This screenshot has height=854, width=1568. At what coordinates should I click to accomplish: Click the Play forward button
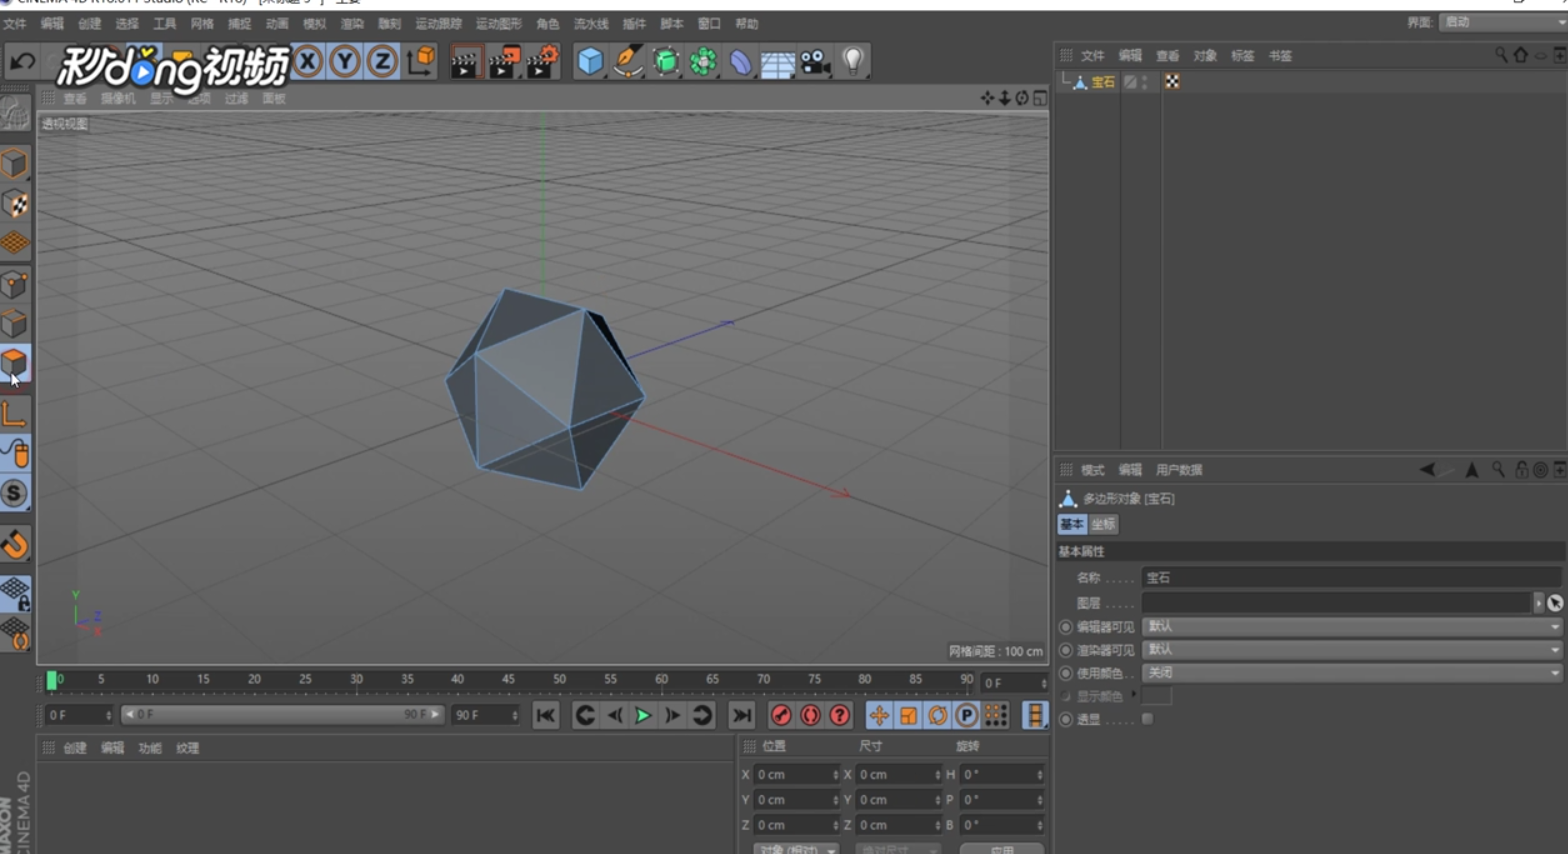643,715
